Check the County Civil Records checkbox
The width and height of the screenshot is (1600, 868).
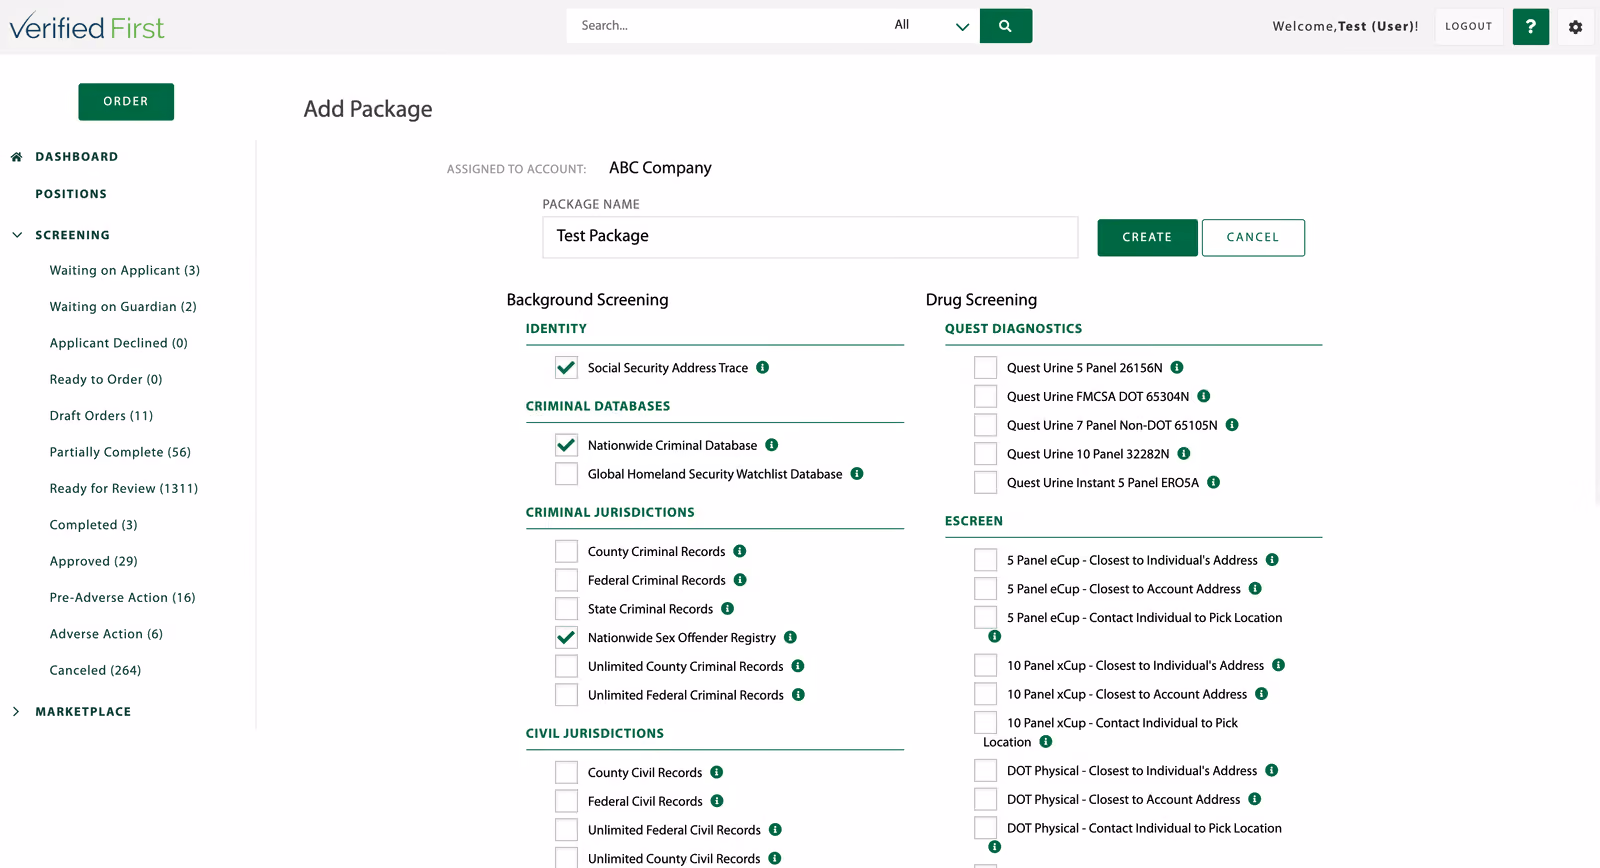coord(566,772)
